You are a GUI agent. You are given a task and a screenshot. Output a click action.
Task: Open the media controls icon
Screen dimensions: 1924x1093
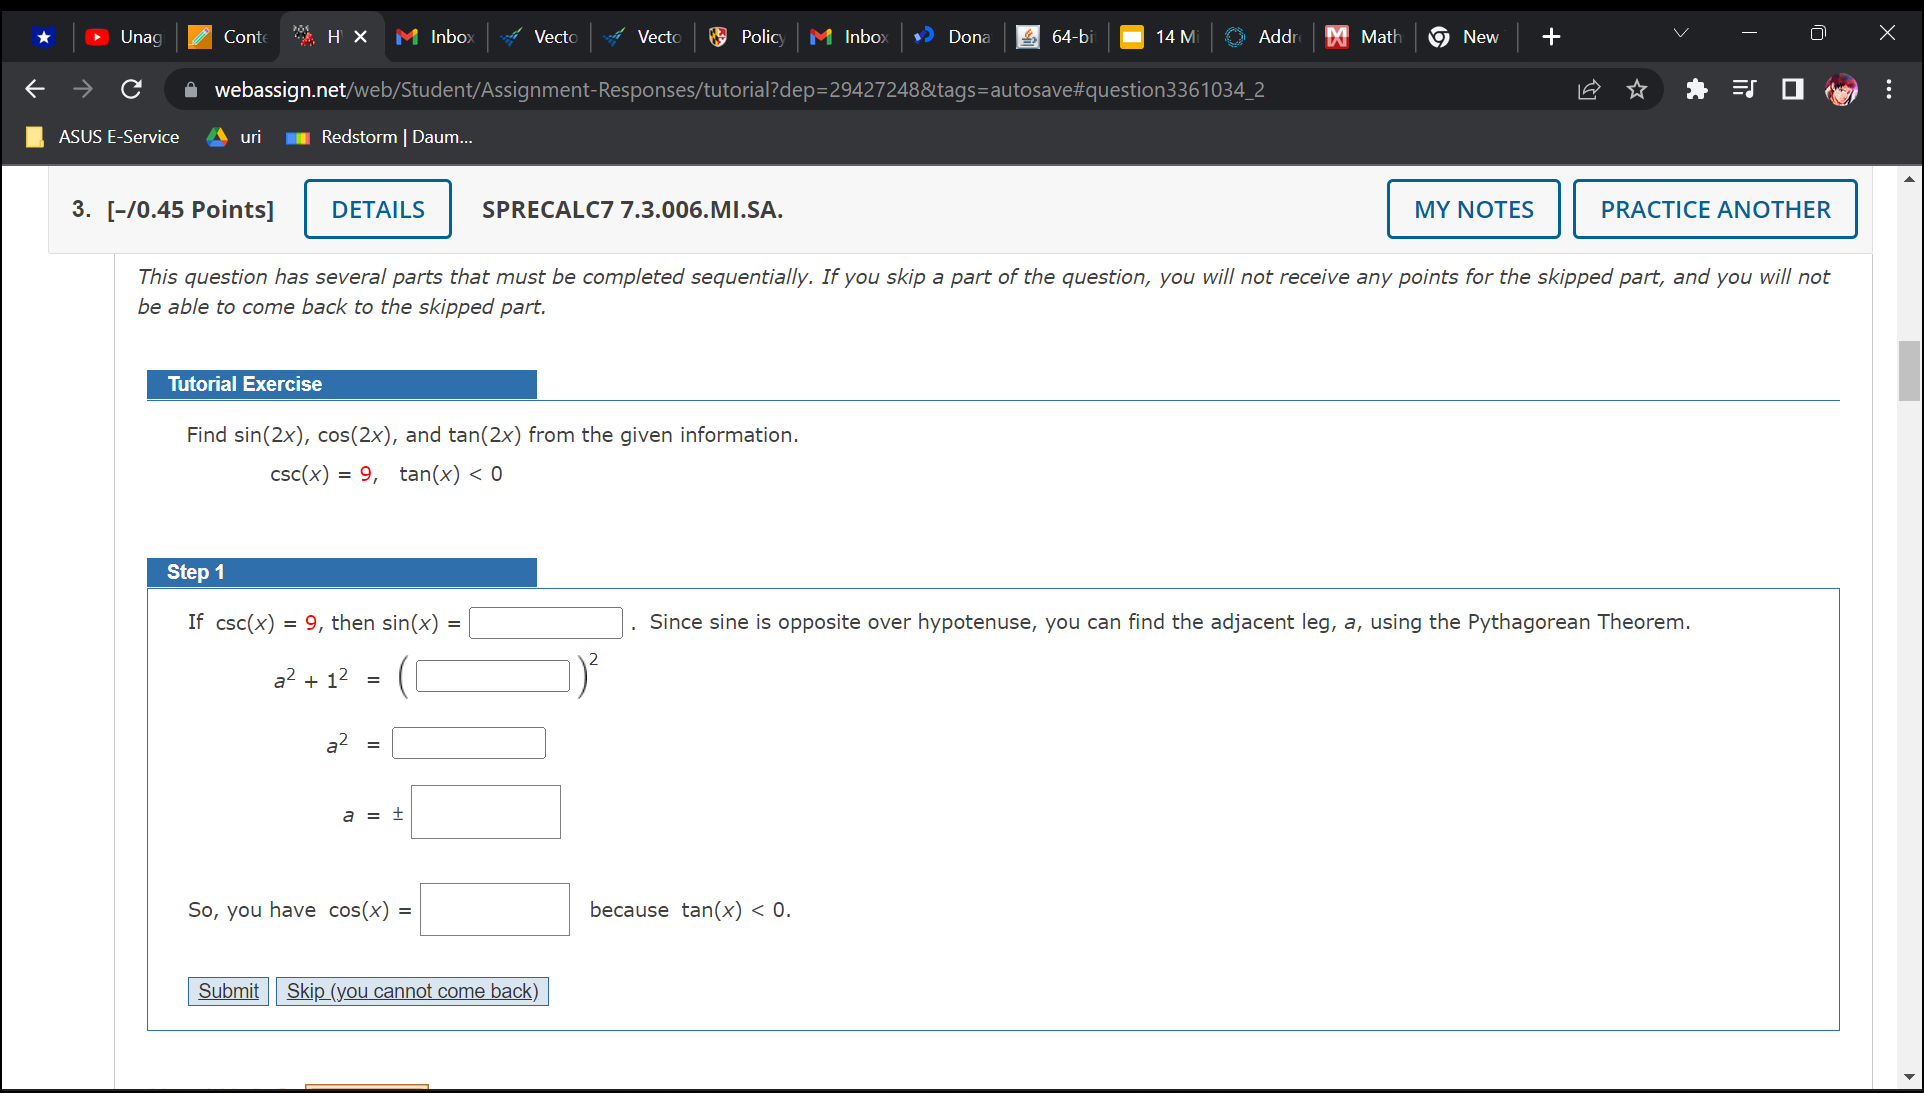(1744, 90)
